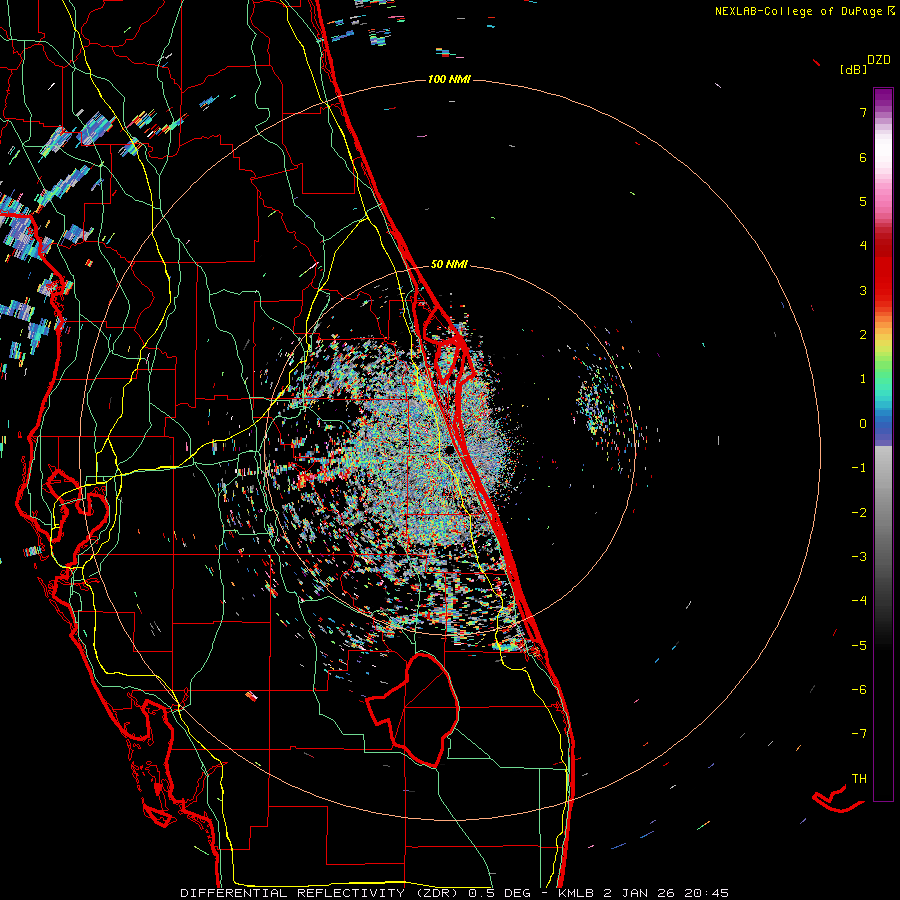900x900 pixels.
Task: Click the -7 dB value on the color scale
Action: [859, 734]
